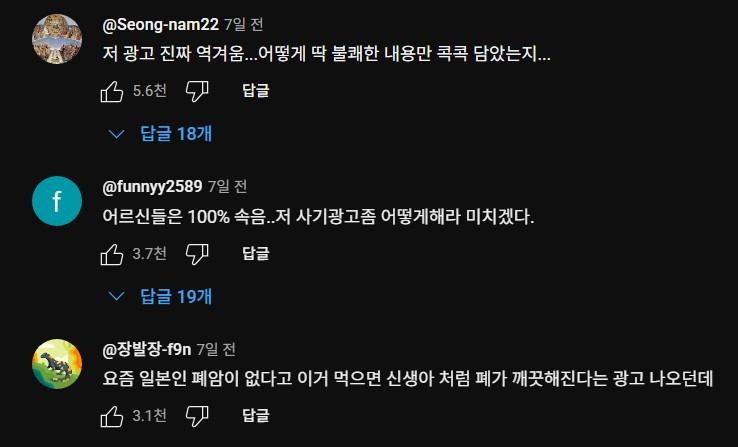Visit the @장발장-f9n channel name link

[147, 349]
